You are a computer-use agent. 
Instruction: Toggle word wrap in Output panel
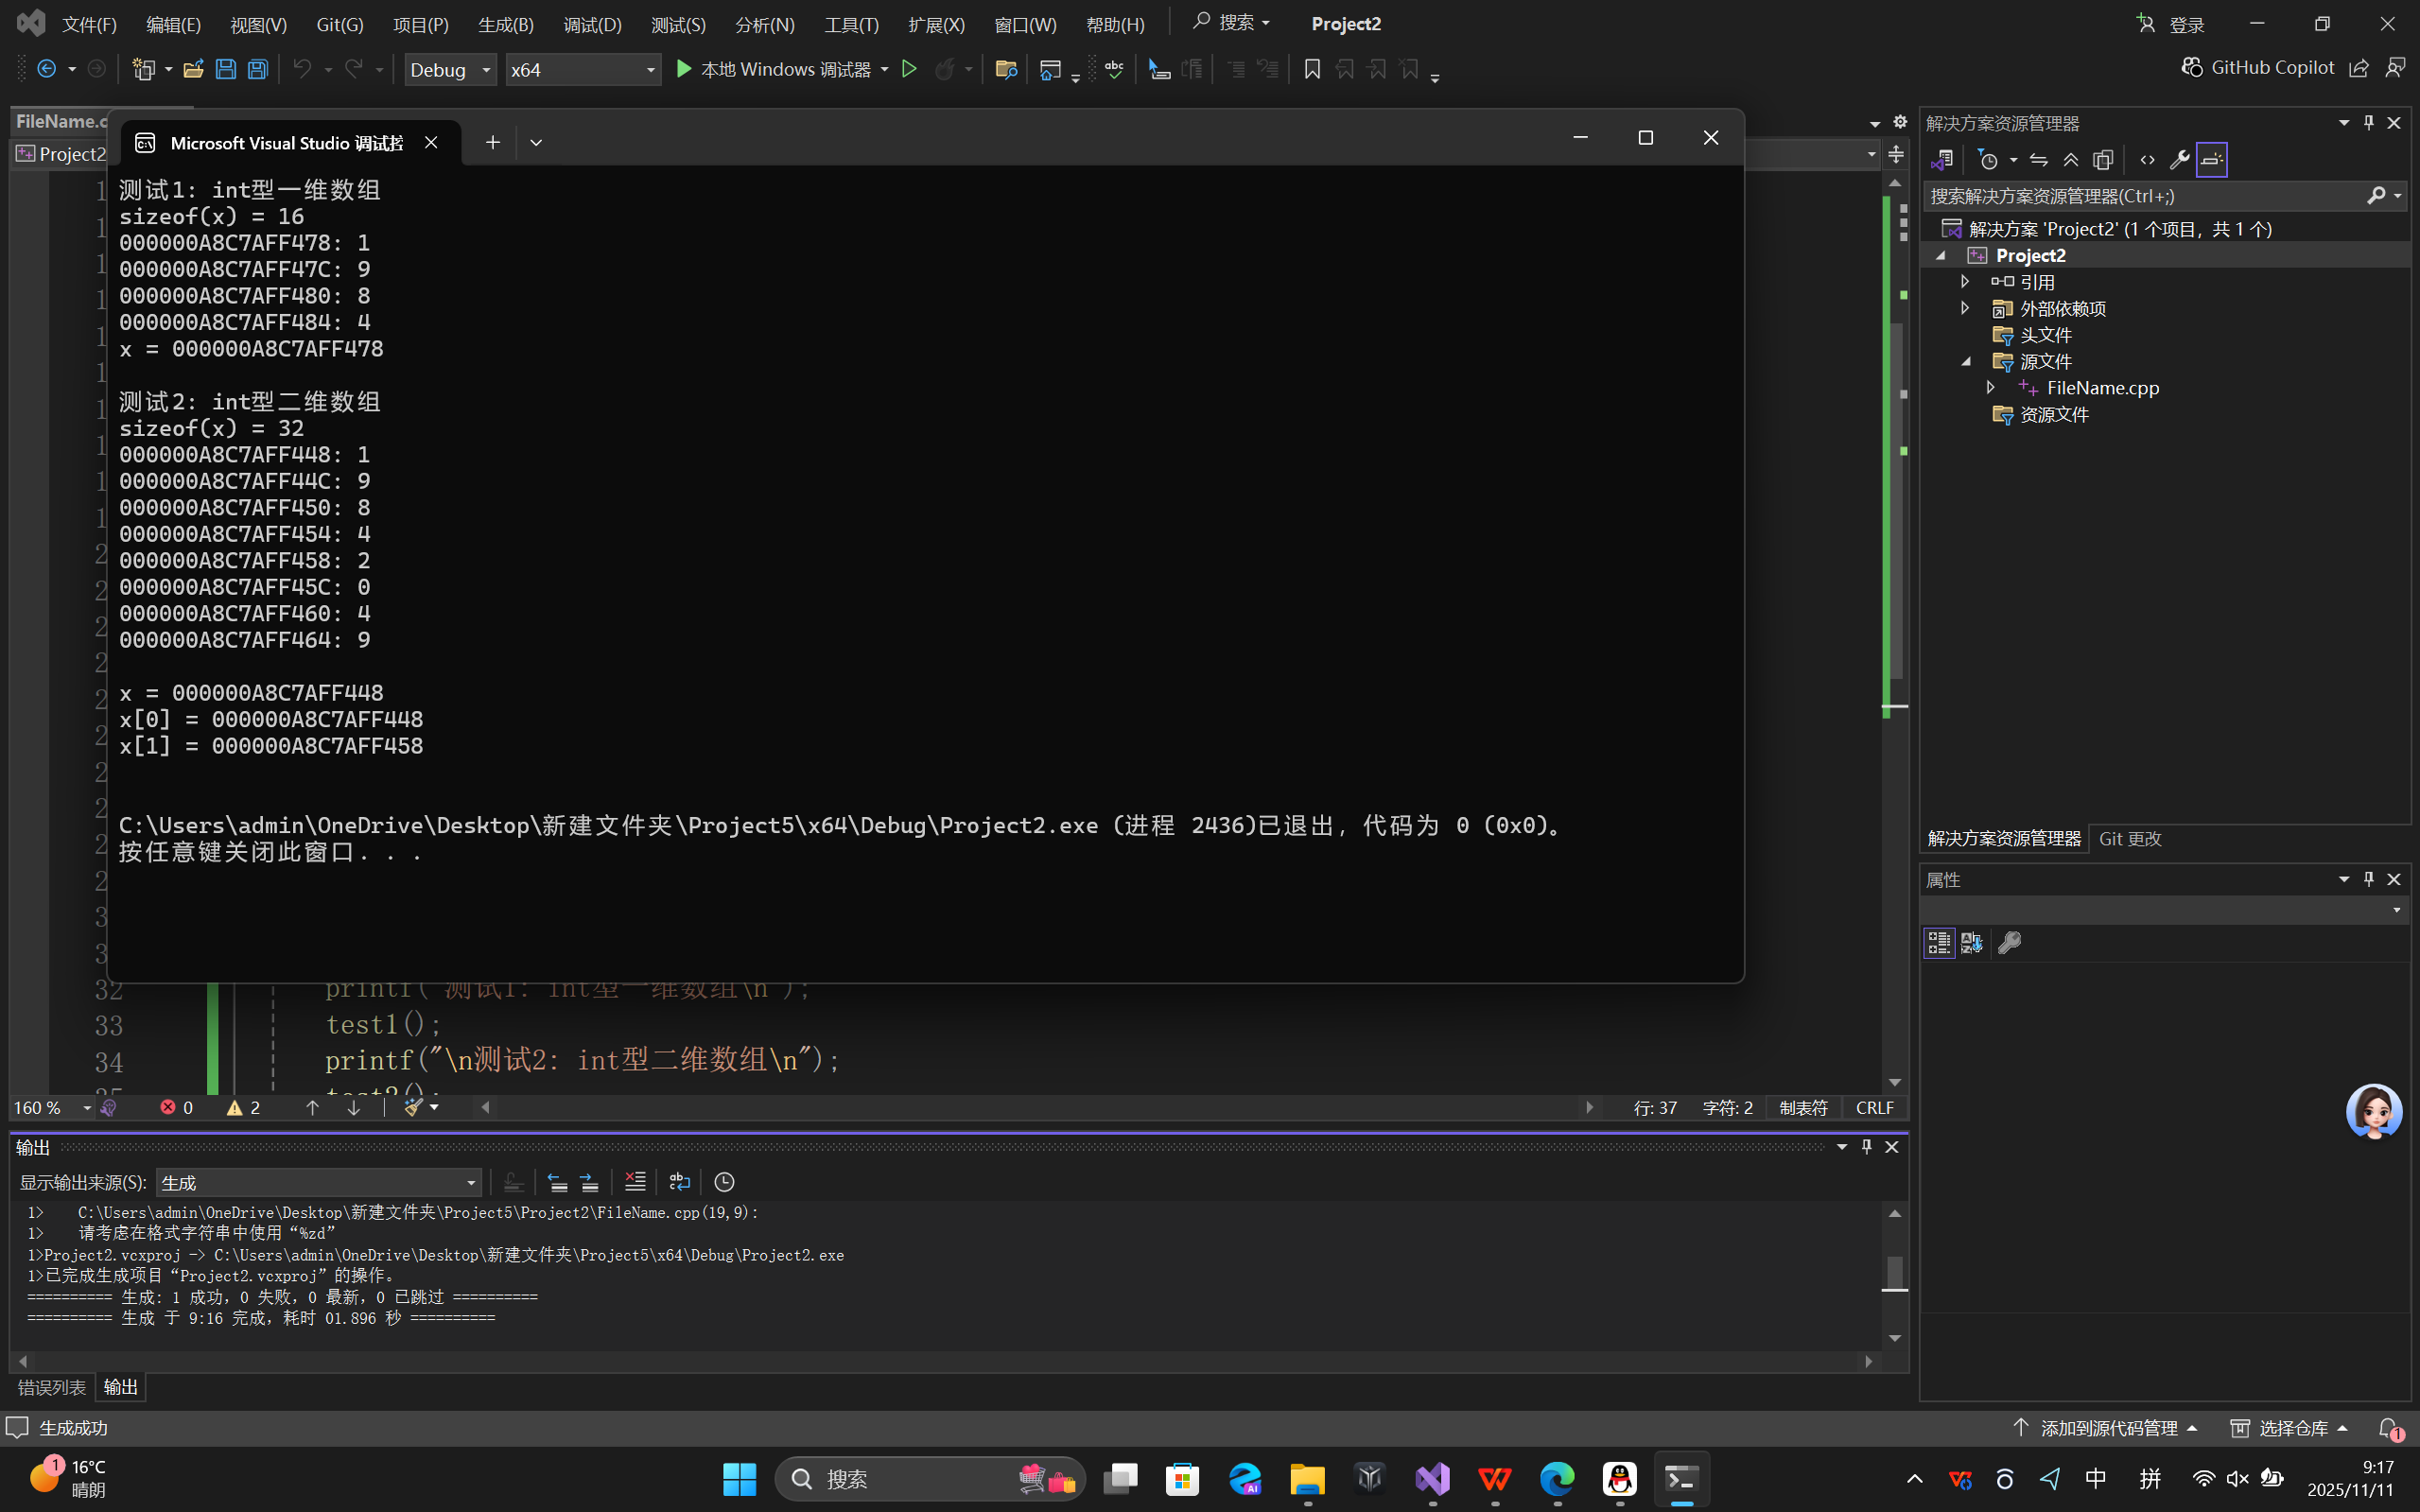point(680,1182)
